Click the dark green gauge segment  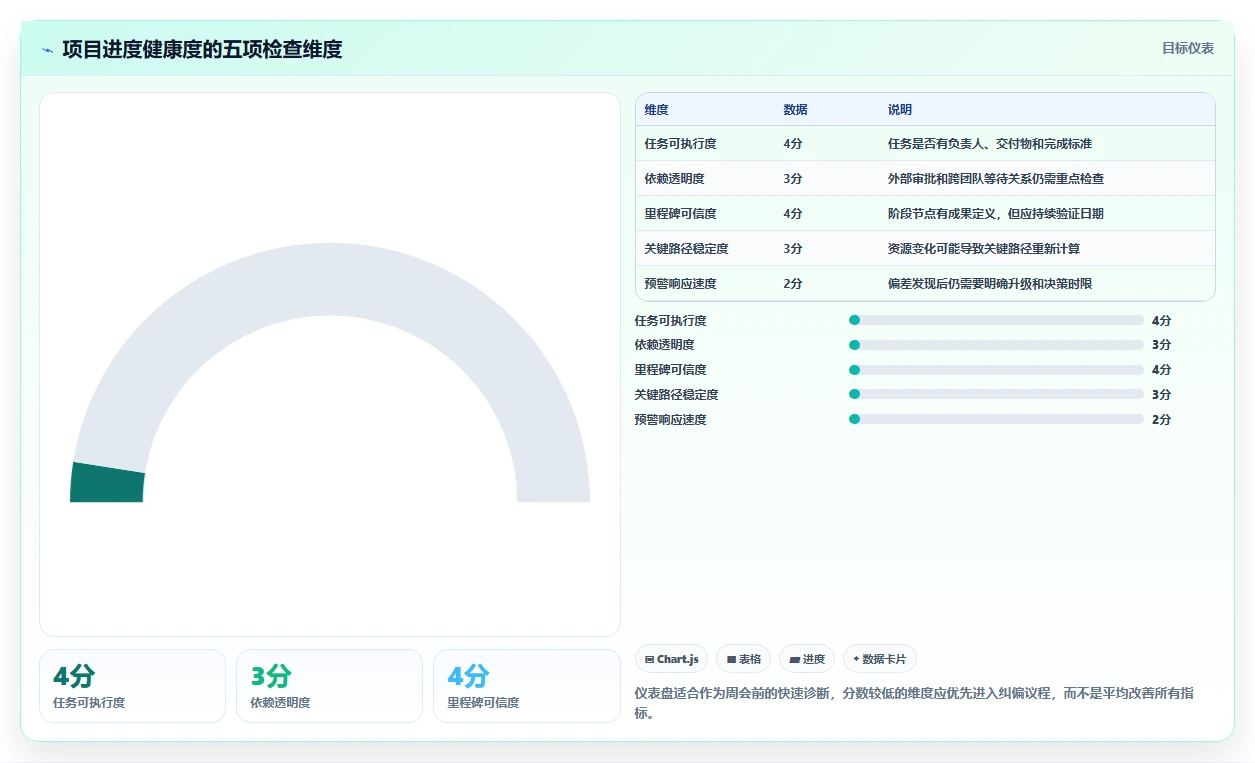tap(107, 483)
